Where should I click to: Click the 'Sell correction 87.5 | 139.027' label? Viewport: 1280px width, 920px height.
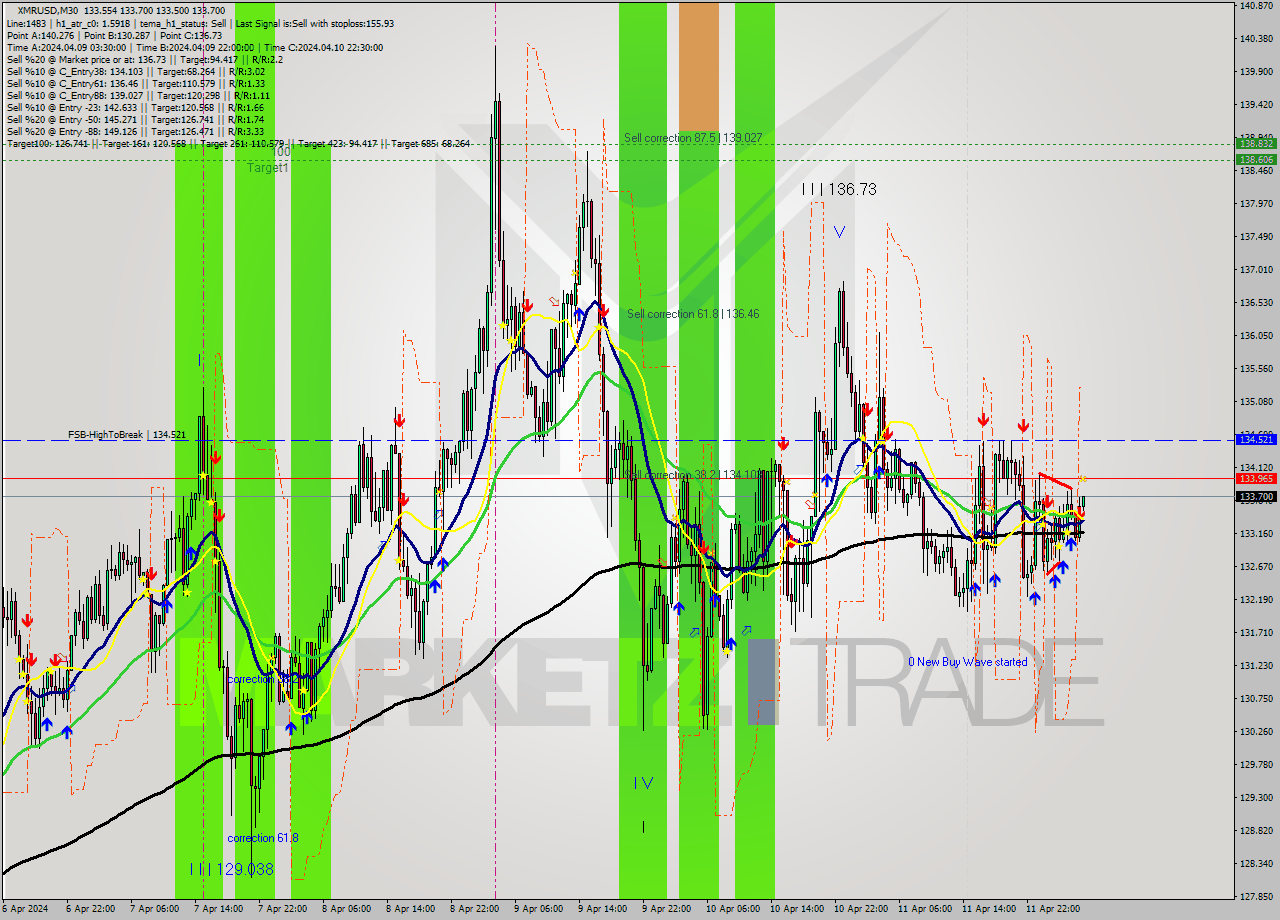(693, 137)
